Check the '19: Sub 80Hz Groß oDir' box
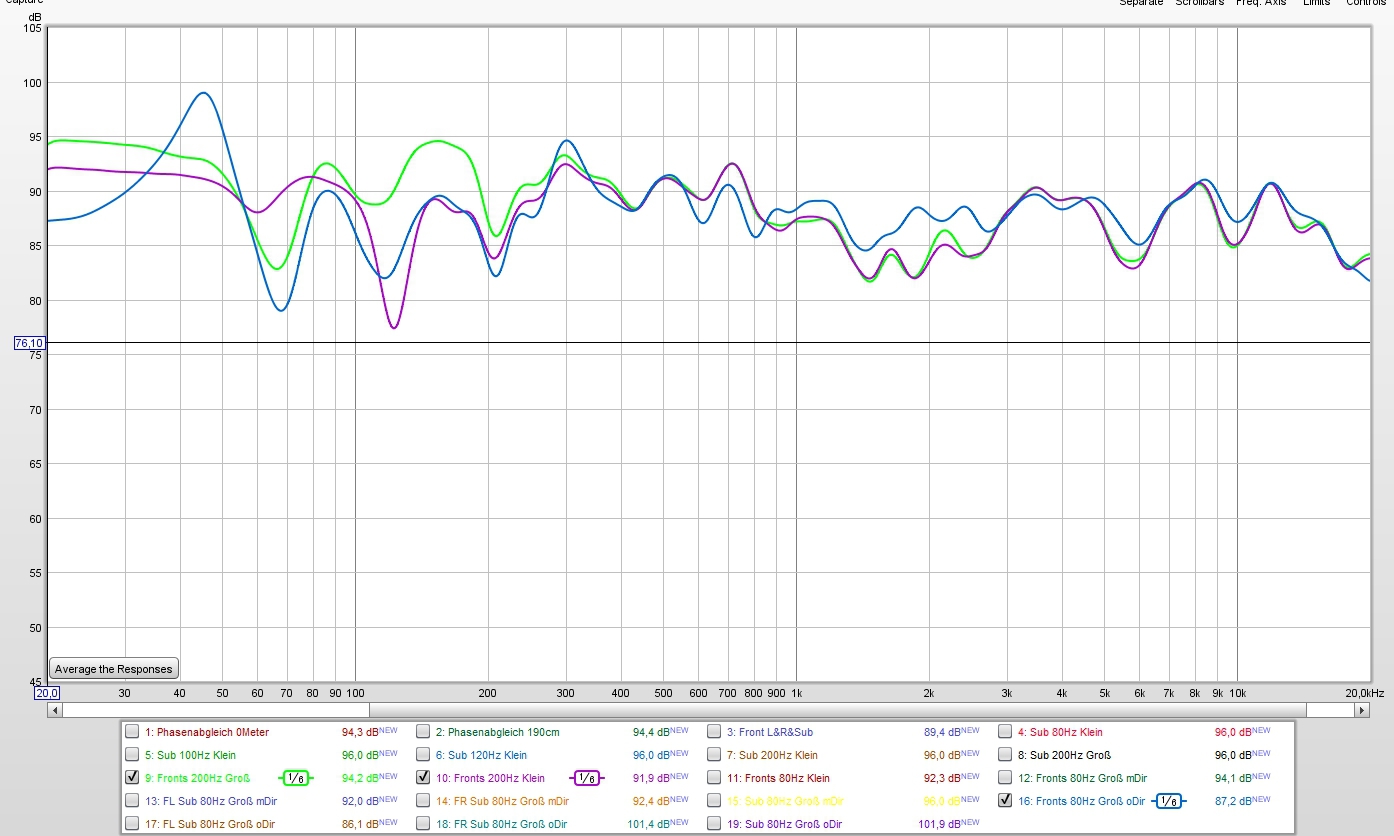This screenshot has height=836, width=1394. click(714, 823)
